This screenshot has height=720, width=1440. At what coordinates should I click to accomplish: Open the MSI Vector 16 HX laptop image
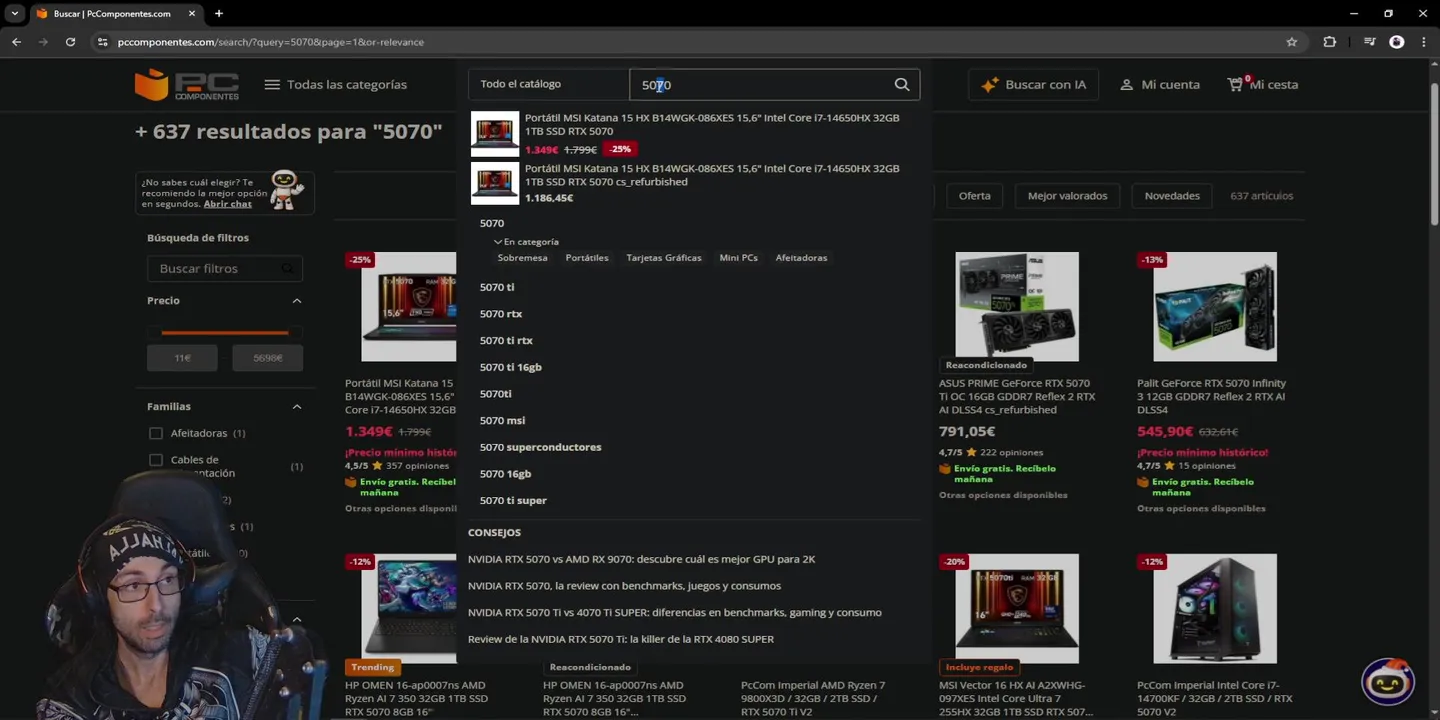(x=1017, y=608)
